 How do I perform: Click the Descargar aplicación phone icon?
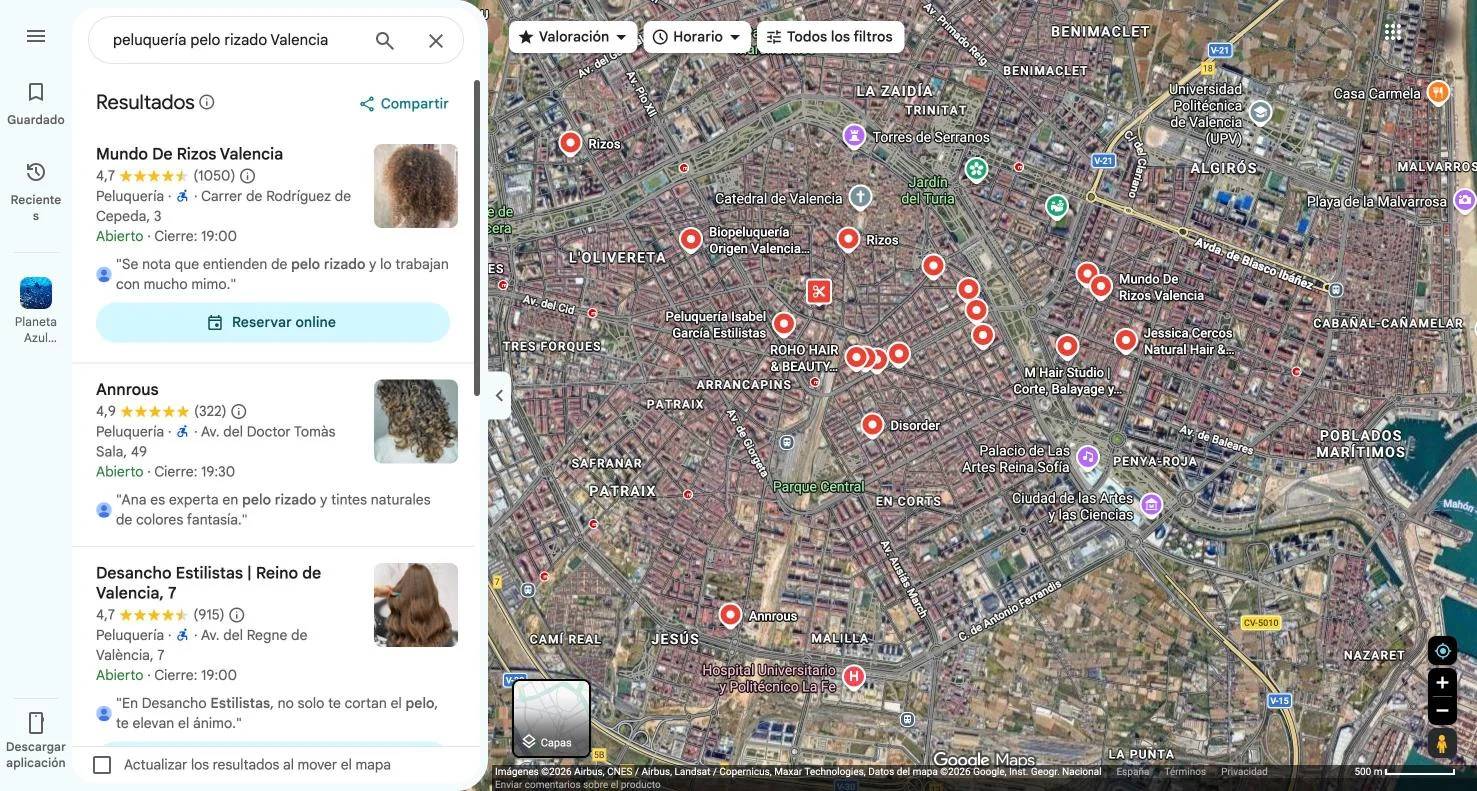point(36,723)
